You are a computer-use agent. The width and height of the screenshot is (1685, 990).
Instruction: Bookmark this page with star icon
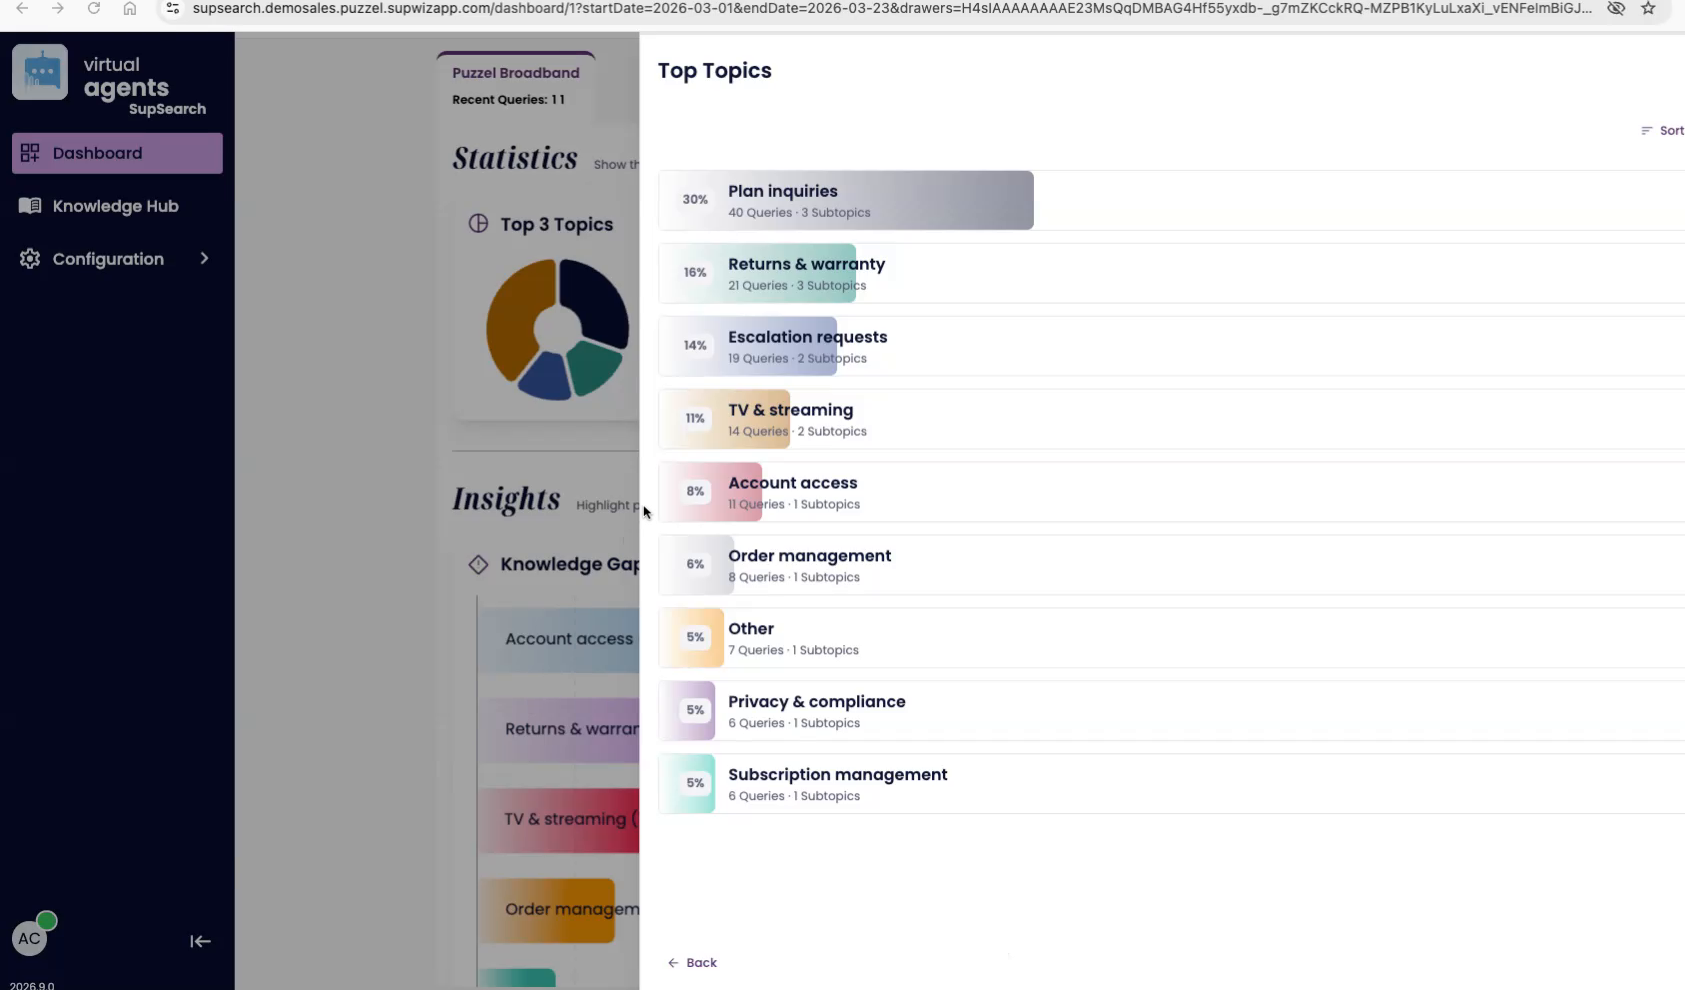point(1648,9)
